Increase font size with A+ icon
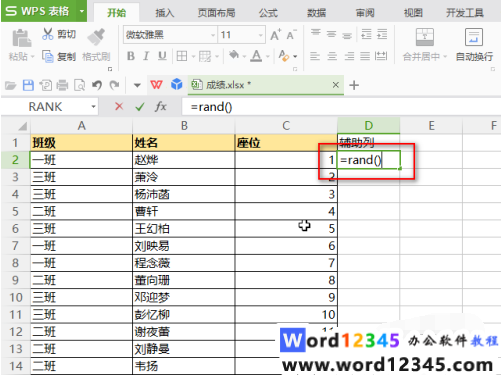Viewport: 503px width, 381px height. click(x=276, y=35)
